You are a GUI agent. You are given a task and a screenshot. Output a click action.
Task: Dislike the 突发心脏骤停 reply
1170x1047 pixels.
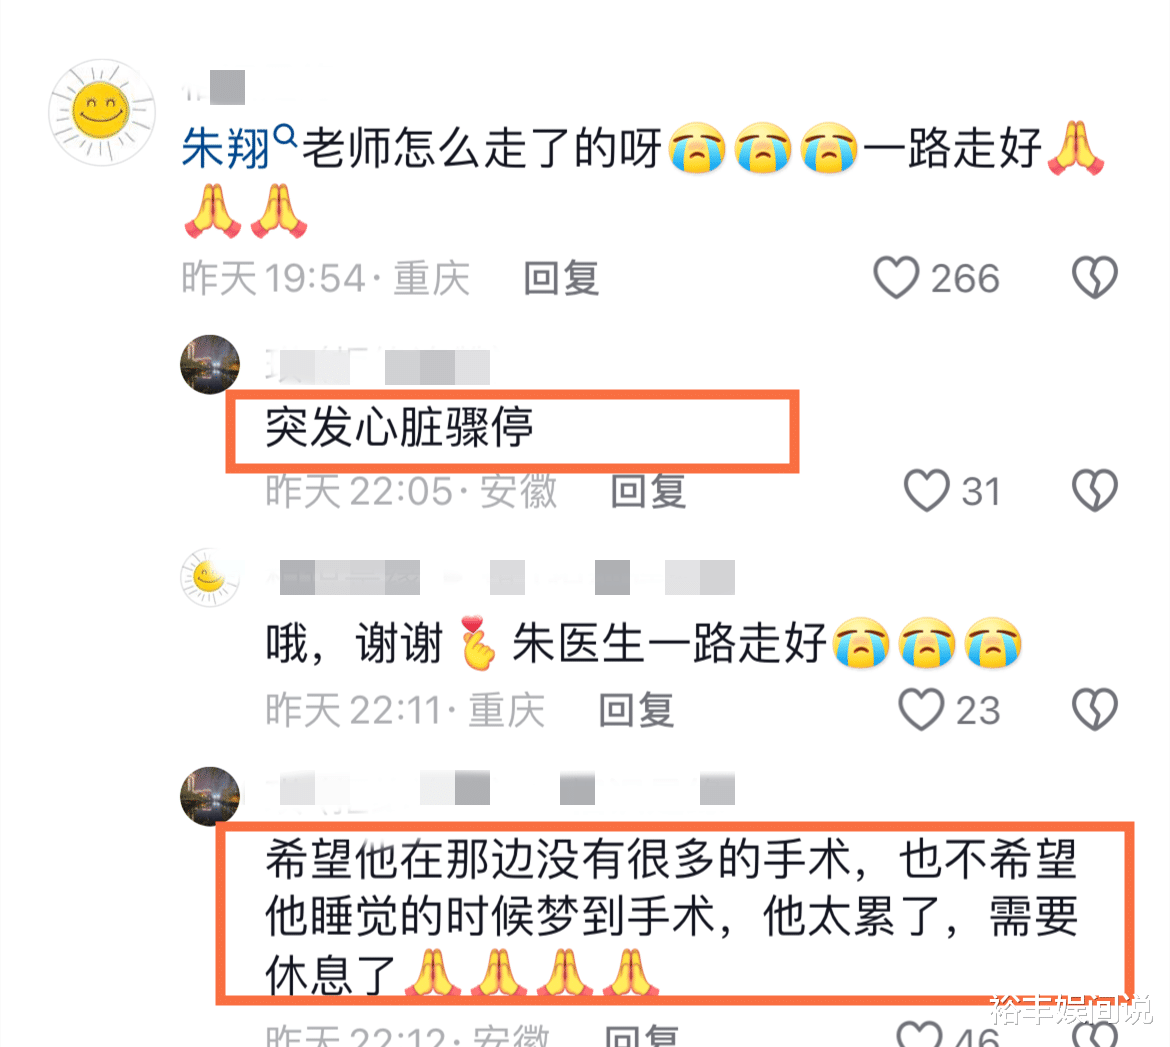(x=1095, y=490)
